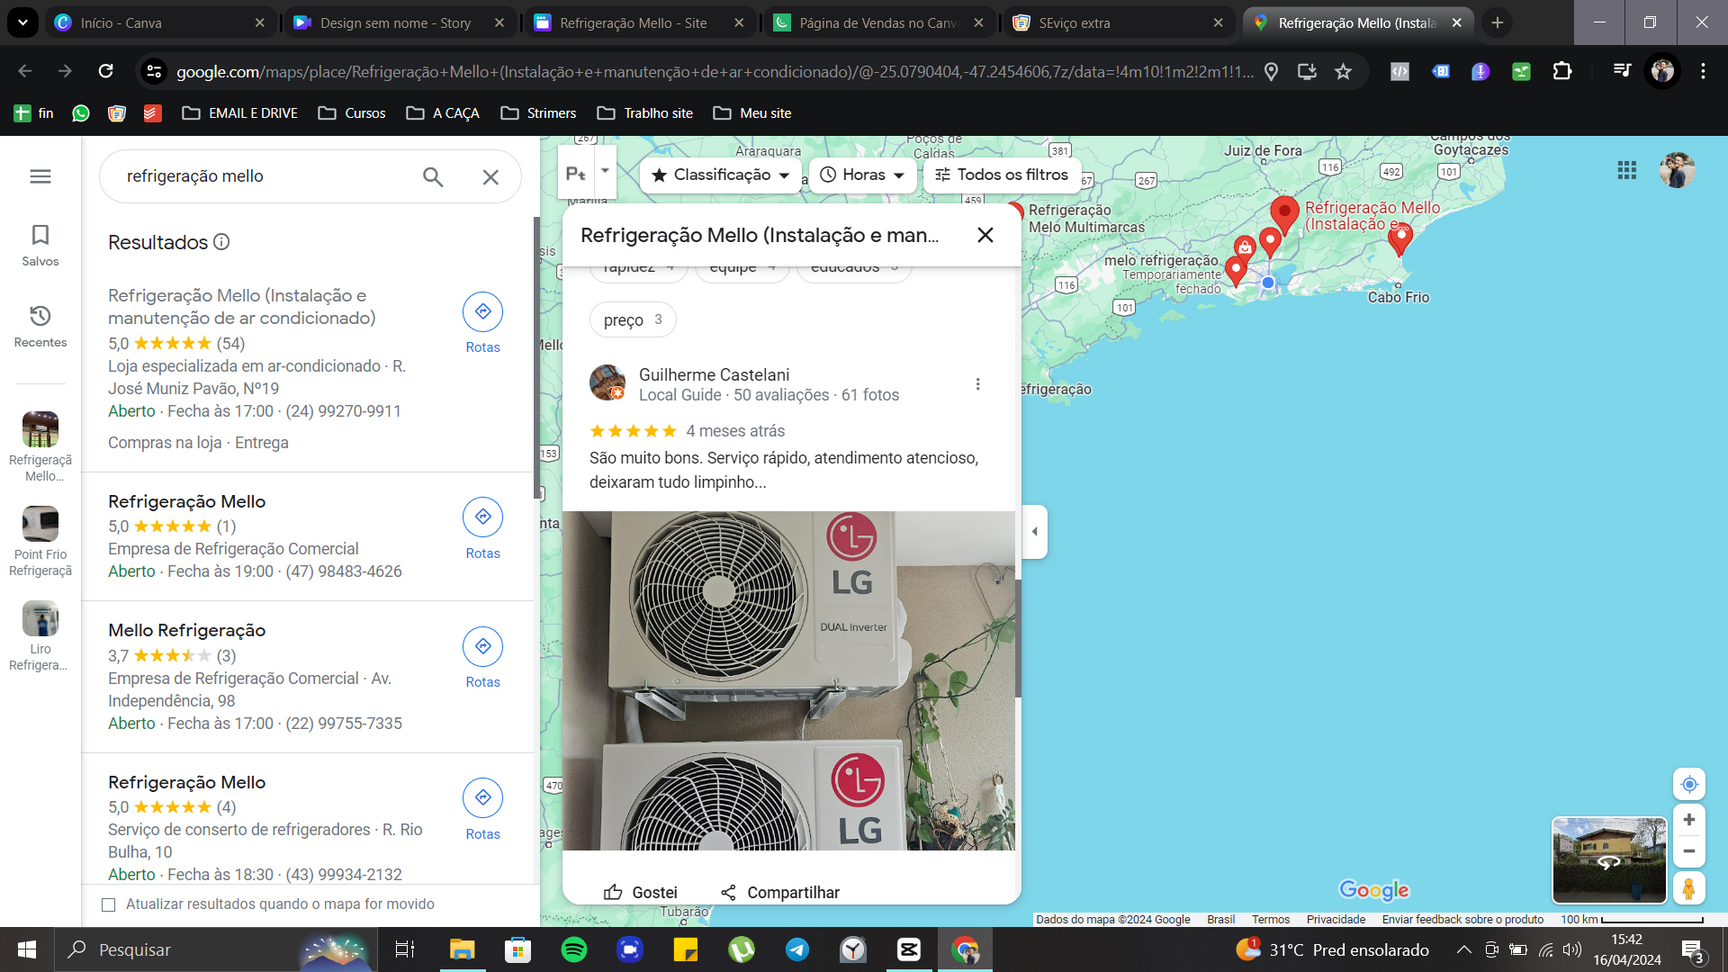Collapse the side panel arrow

pos(1034,531)
